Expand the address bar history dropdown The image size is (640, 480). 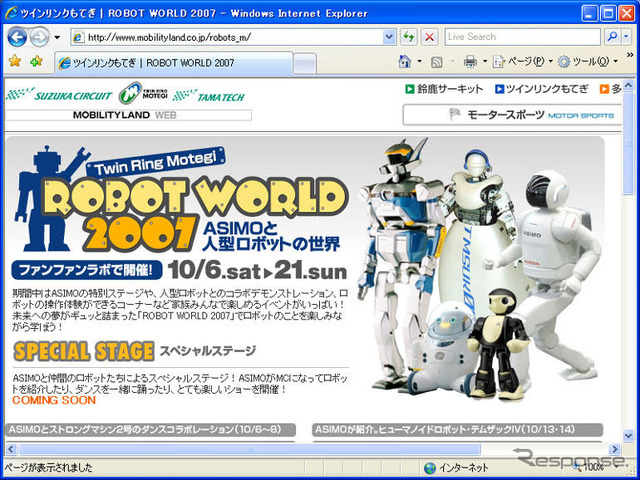389,38
